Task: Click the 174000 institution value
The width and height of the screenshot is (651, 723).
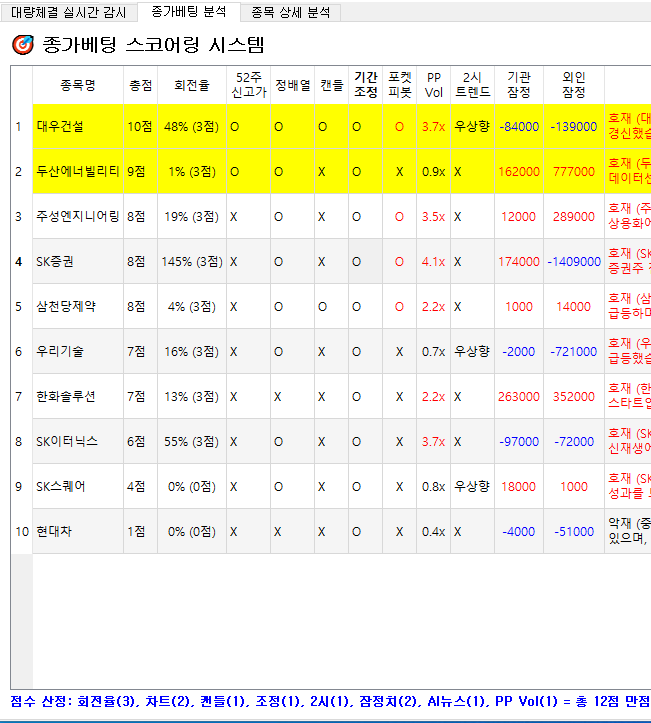Action: coord(519,261)
